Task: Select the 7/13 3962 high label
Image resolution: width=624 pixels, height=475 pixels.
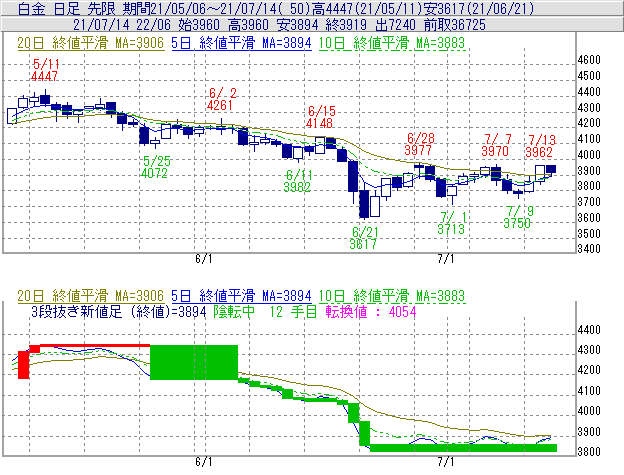Action: 540,146
